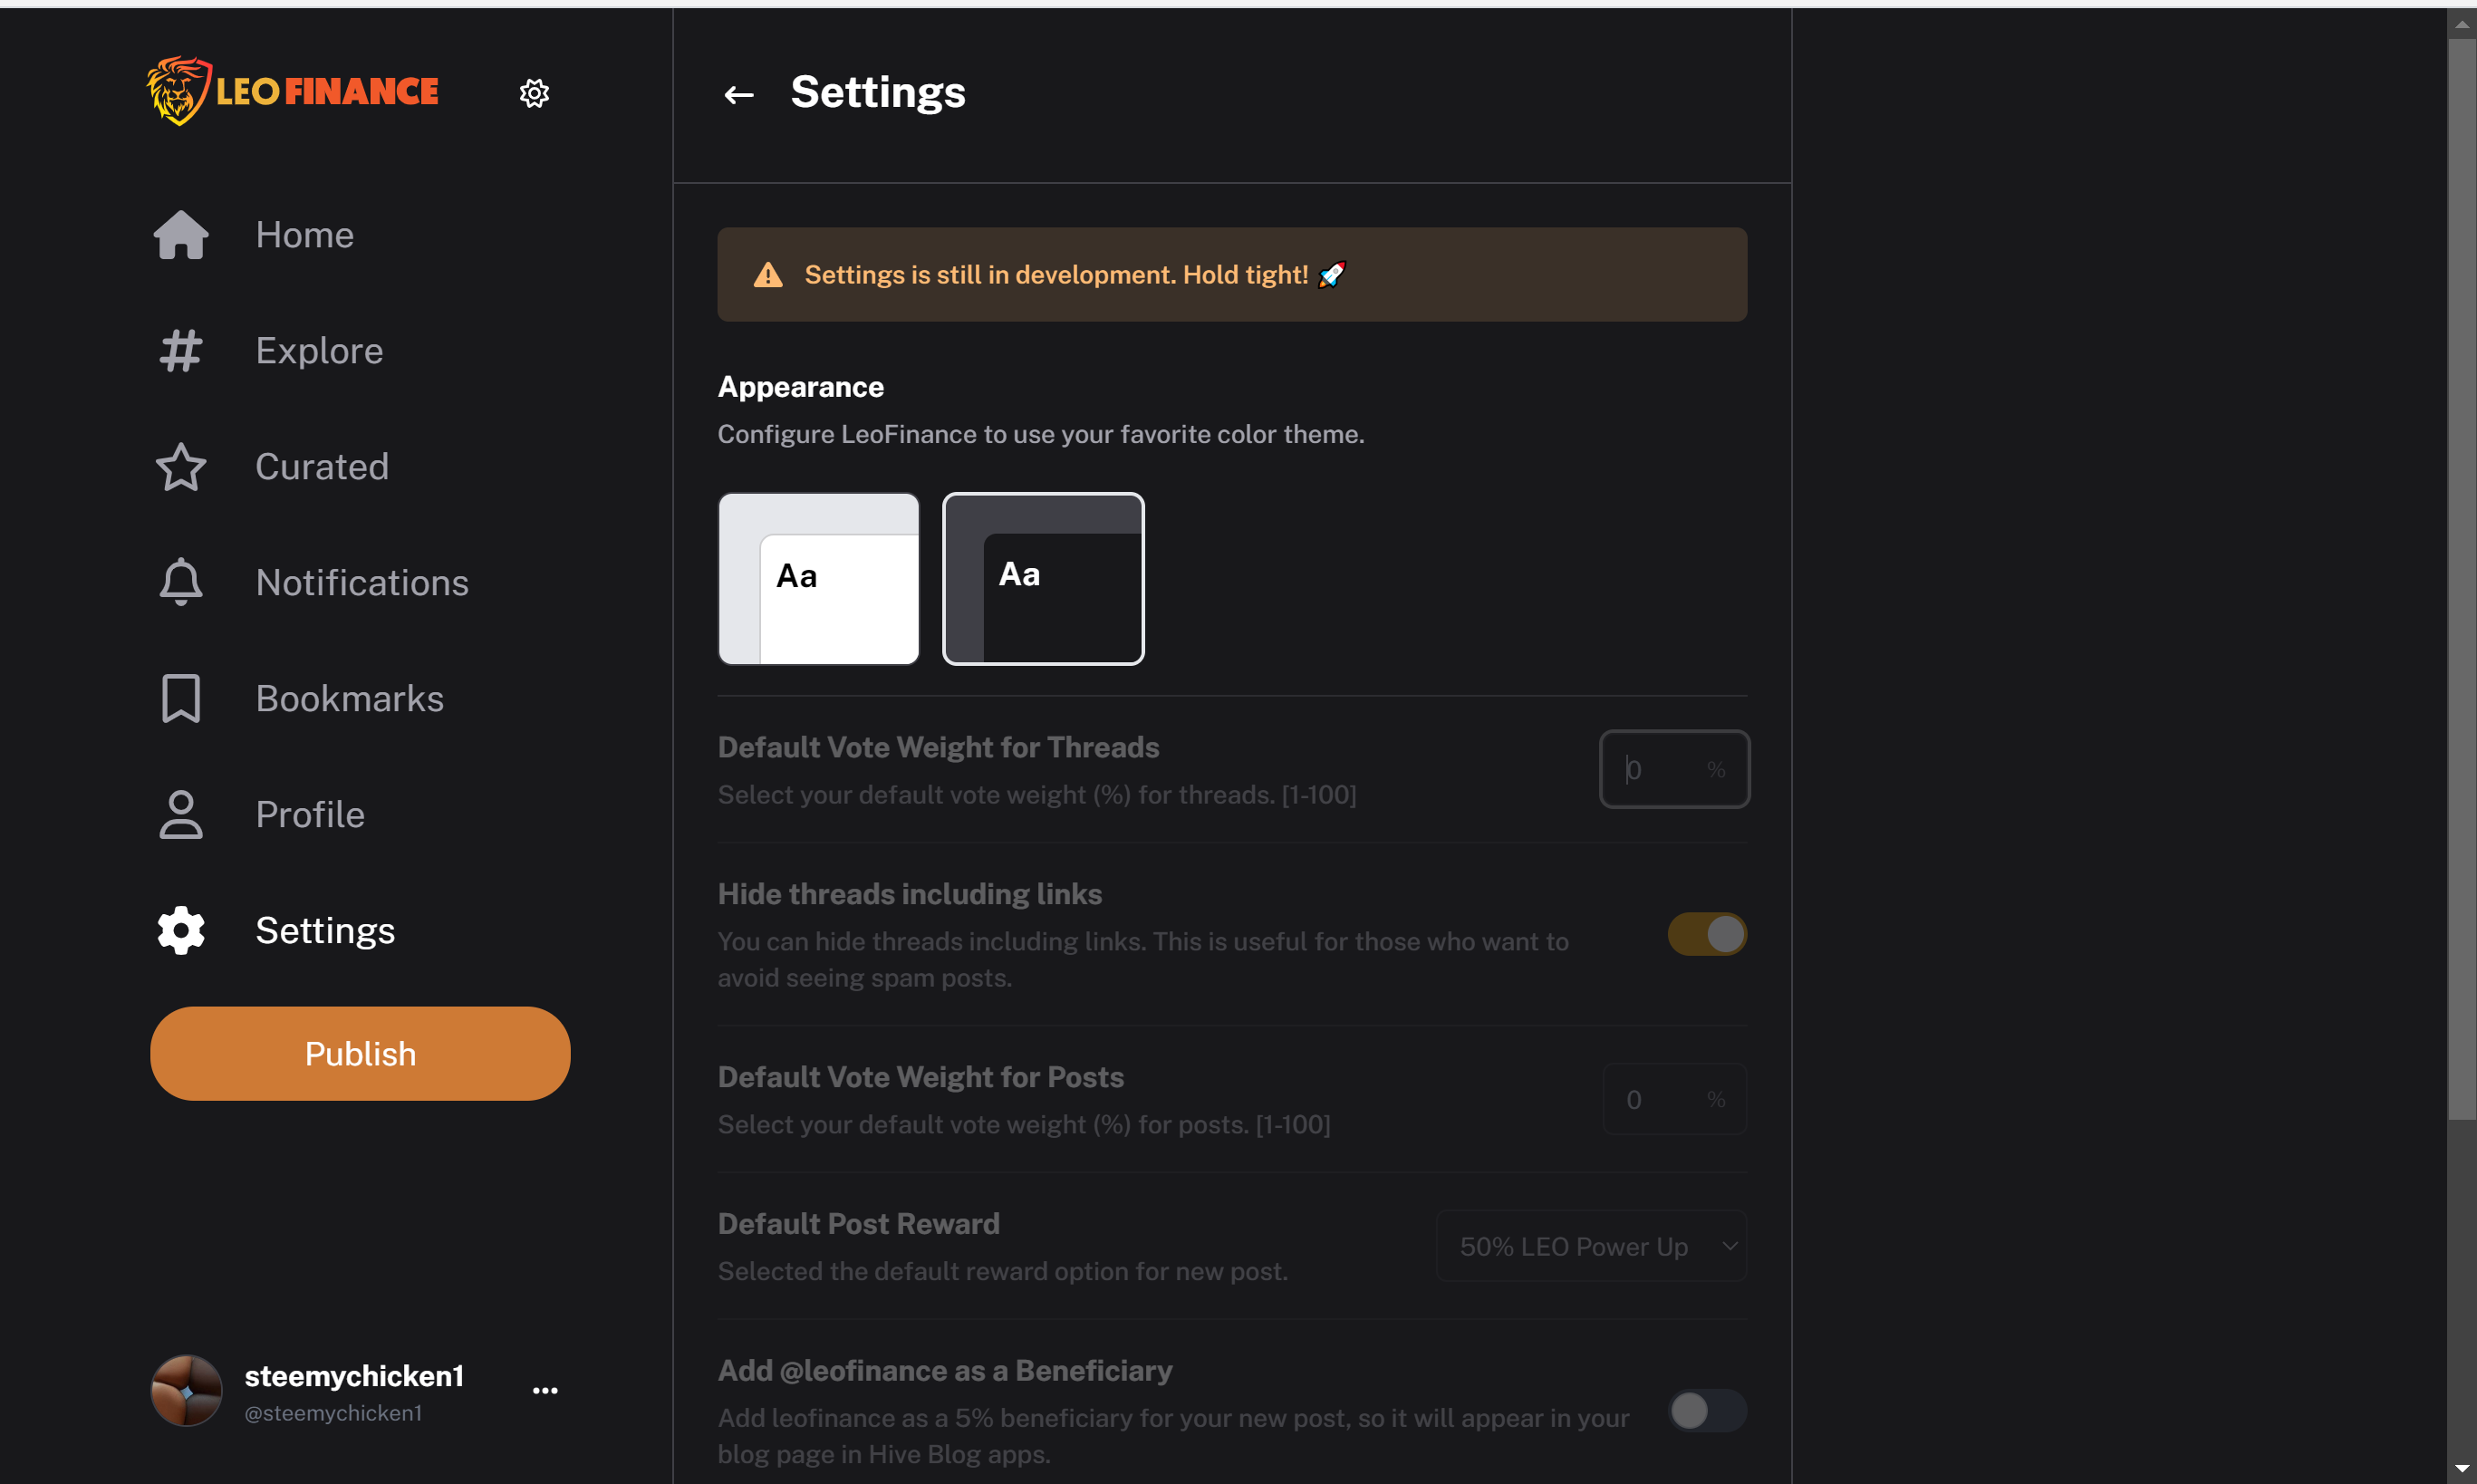Open the Curated menu item
Viewport: 2477px width, 1484px height.
tap(322, 467)
